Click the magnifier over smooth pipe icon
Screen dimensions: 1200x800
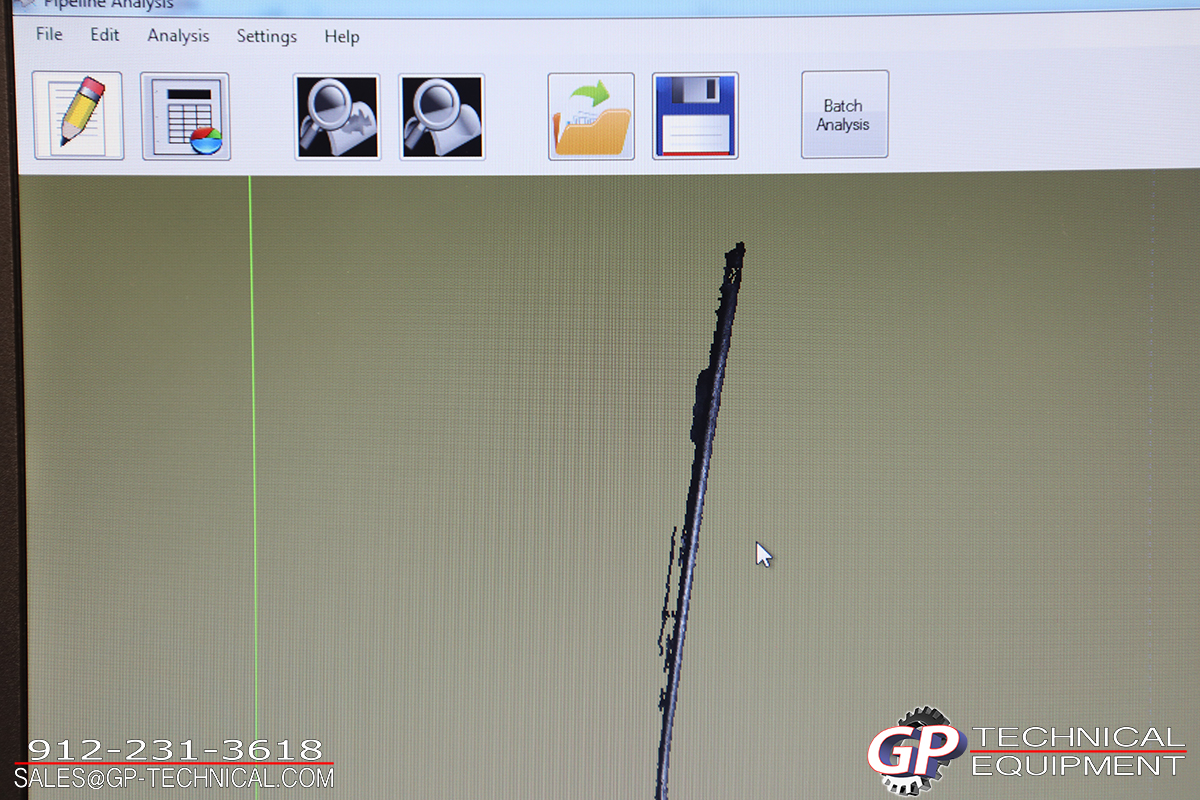442,117
